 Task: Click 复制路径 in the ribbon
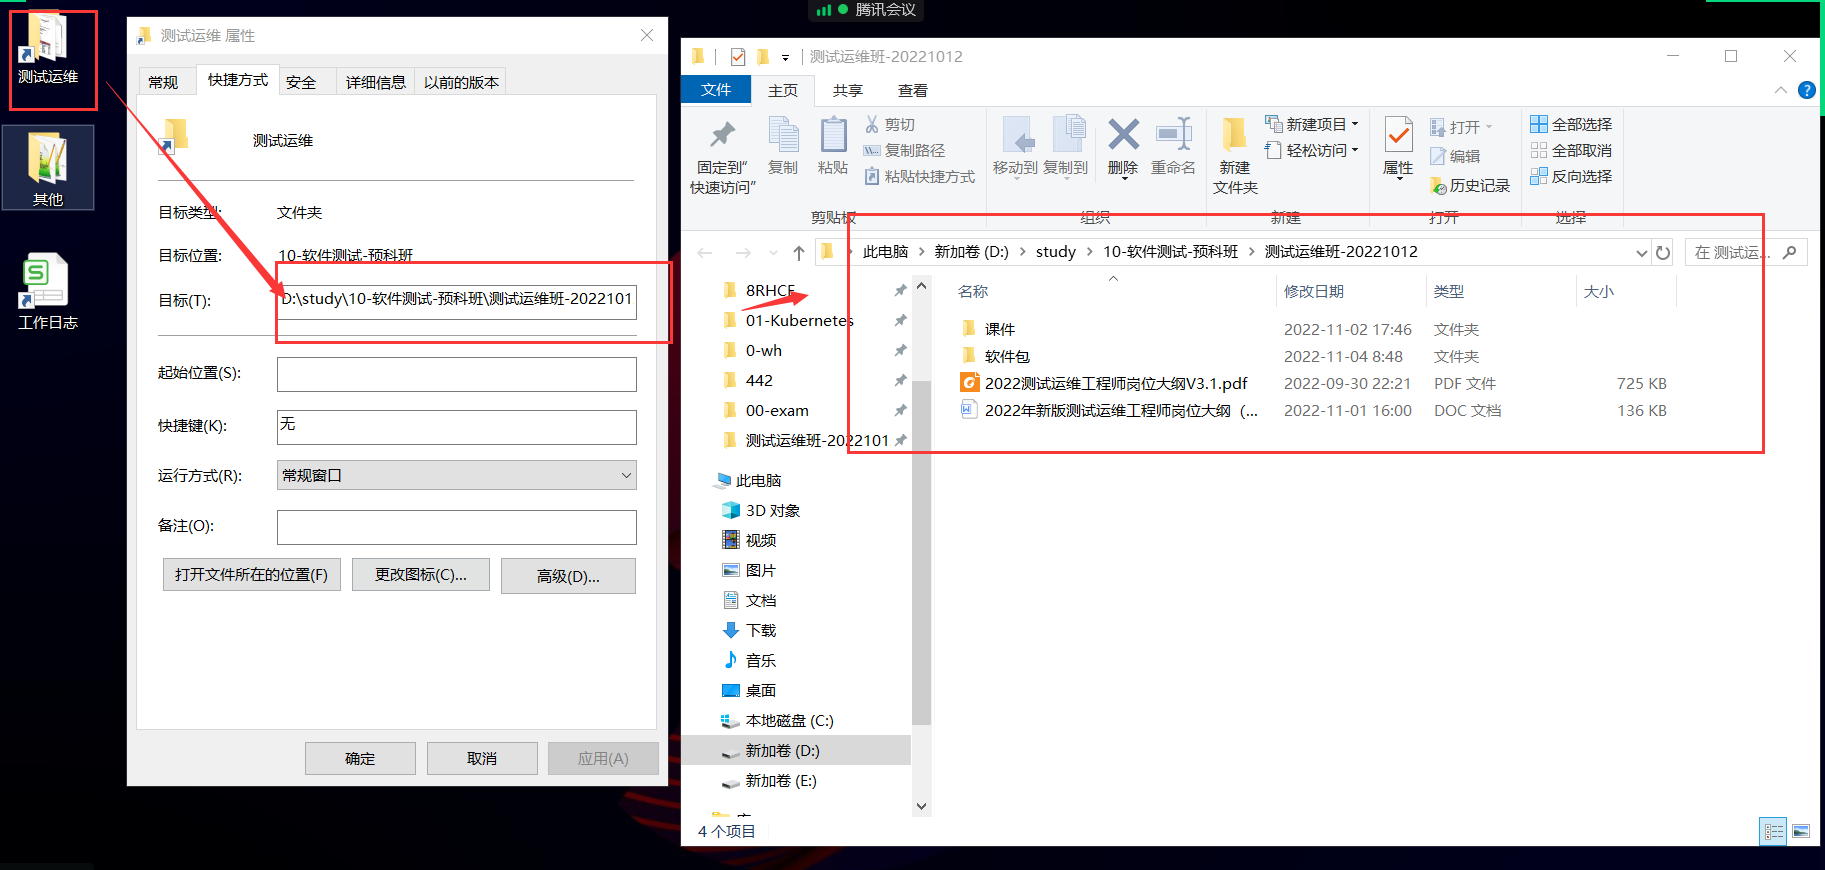click(905, 150)
